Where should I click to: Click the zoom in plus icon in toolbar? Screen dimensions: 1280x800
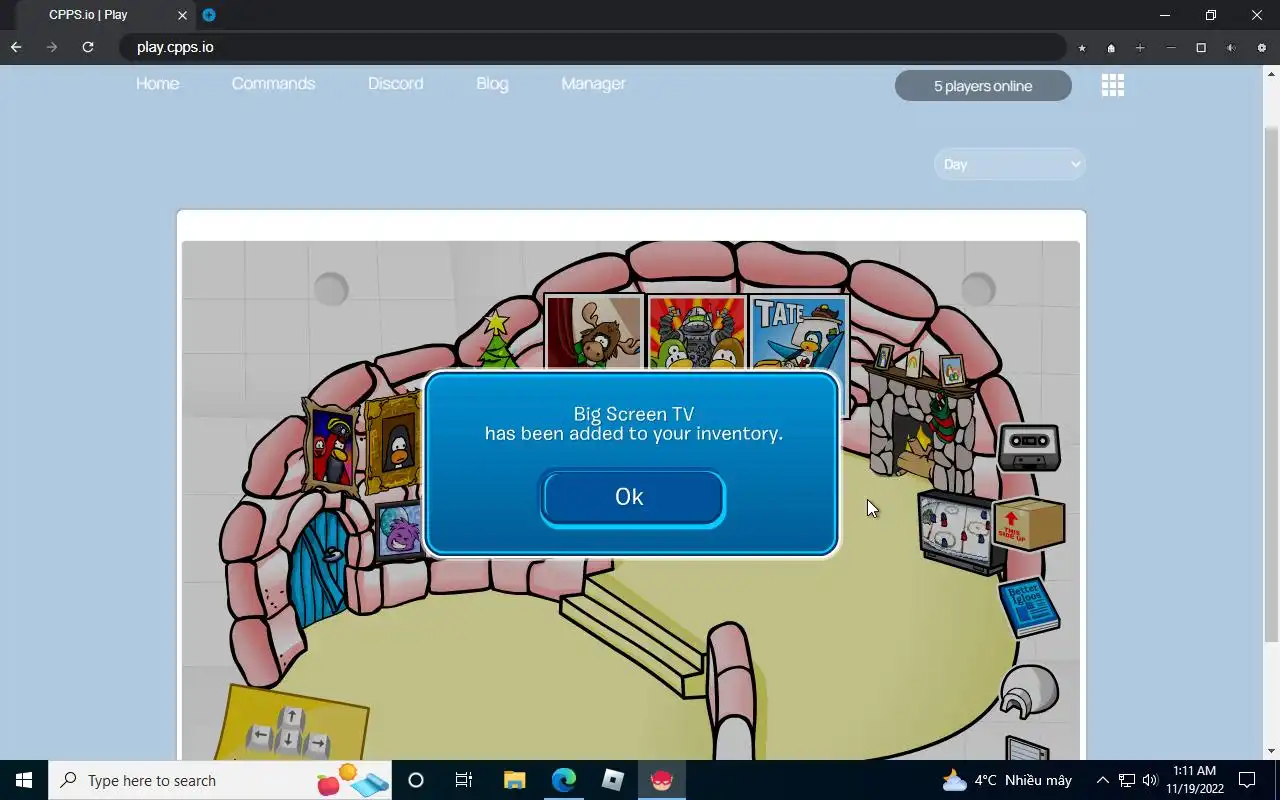point(1140,48)
